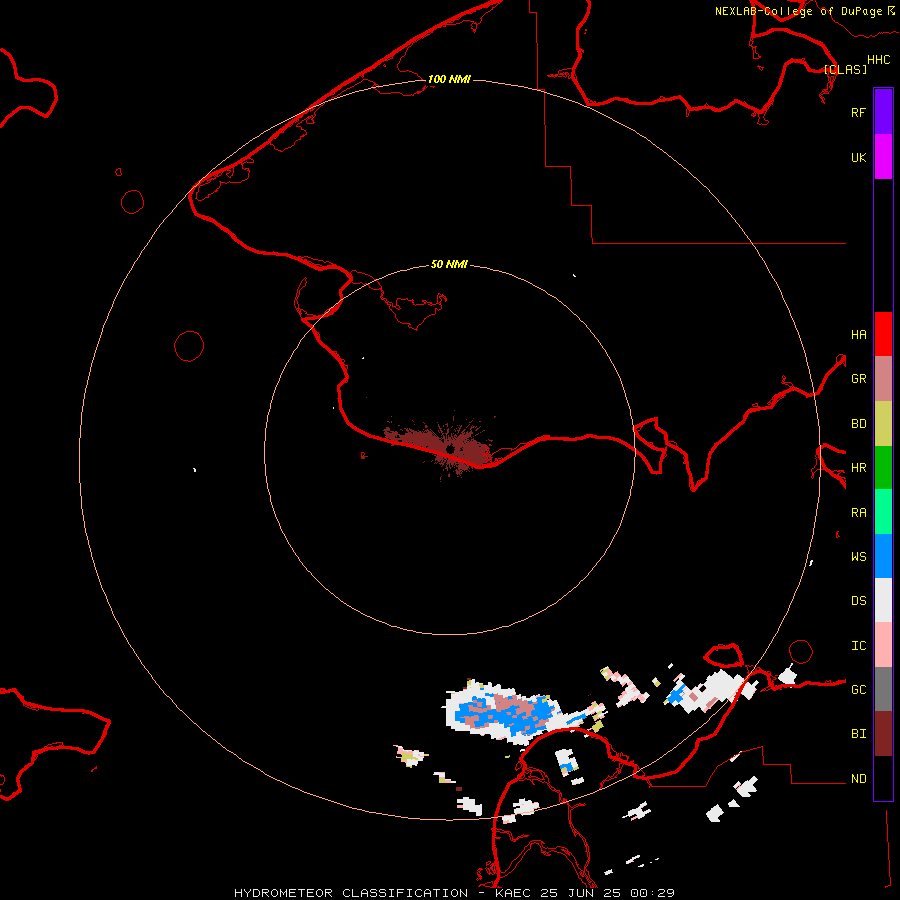Click the RA legend label
The width and height of the screenshot is (900, 900).
point(858,513)
